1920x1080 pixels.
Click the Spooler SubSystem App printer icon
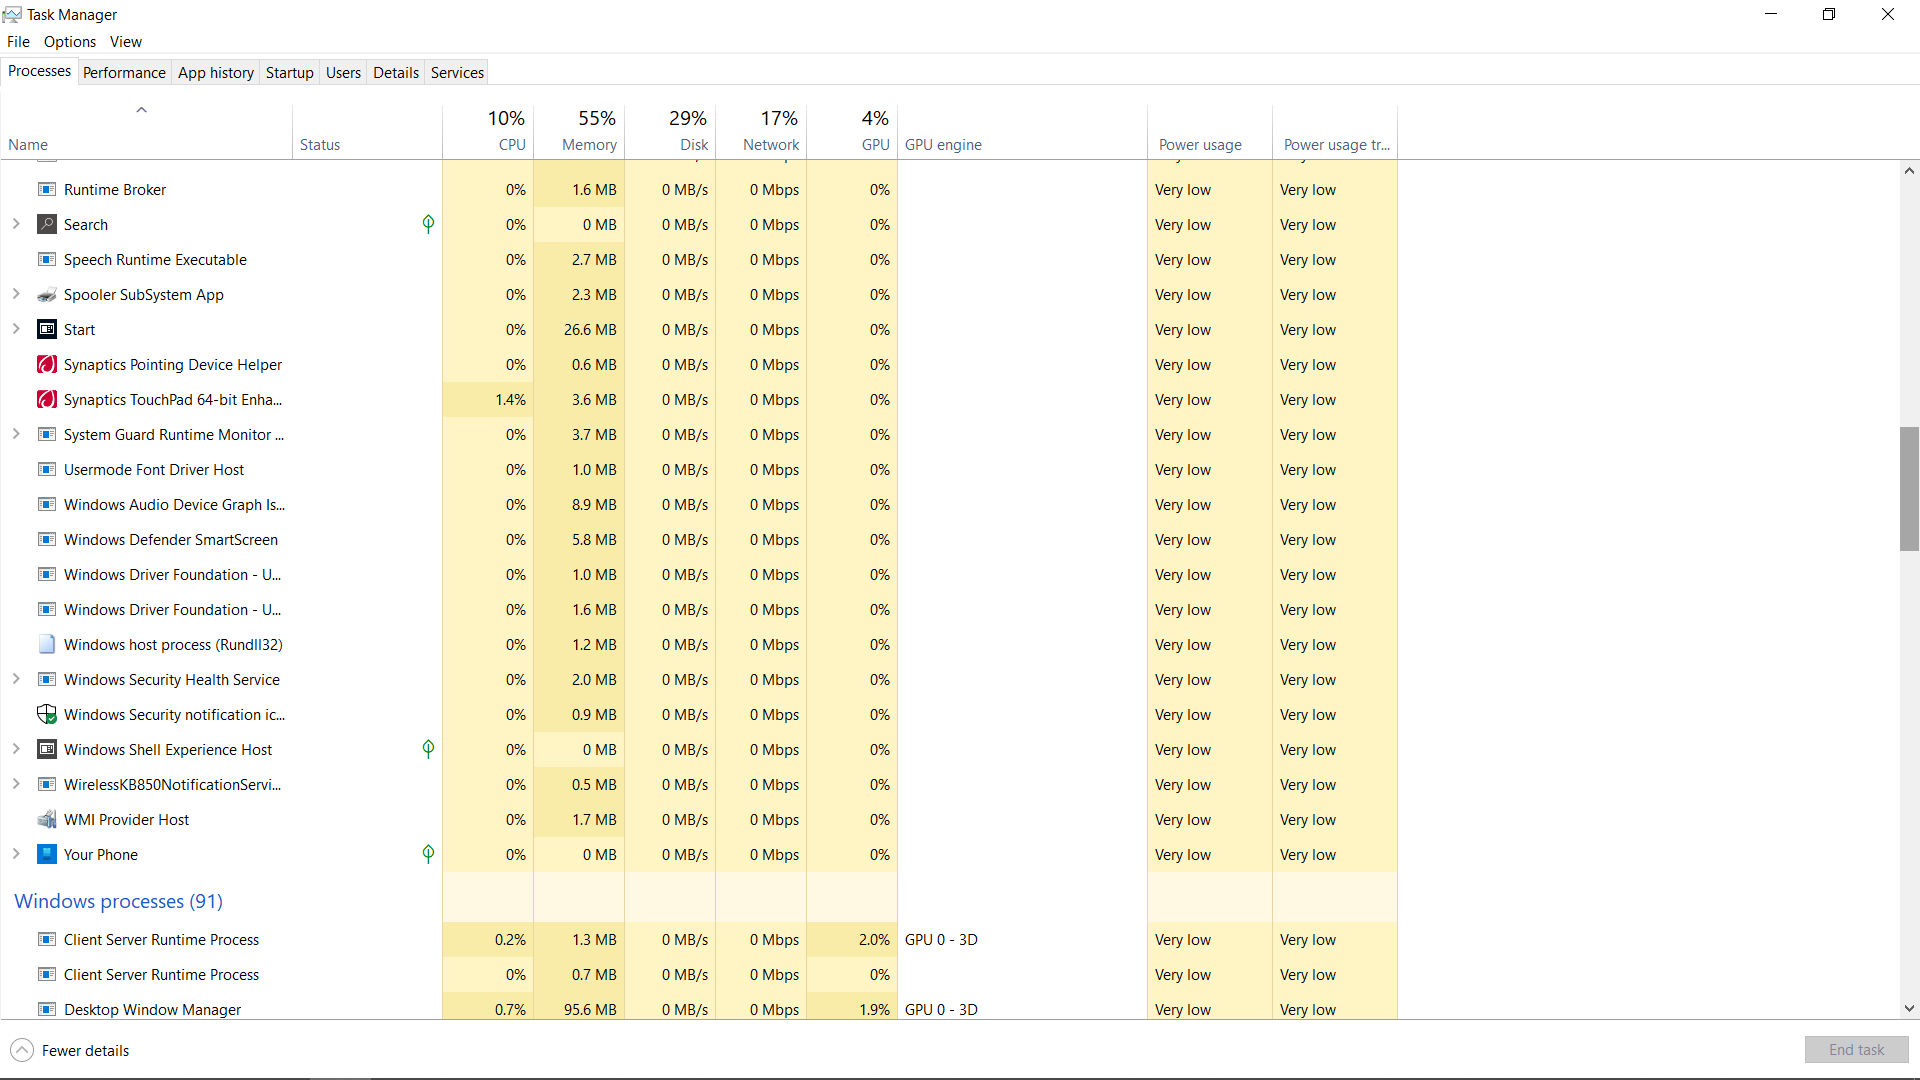coord(47,294)
